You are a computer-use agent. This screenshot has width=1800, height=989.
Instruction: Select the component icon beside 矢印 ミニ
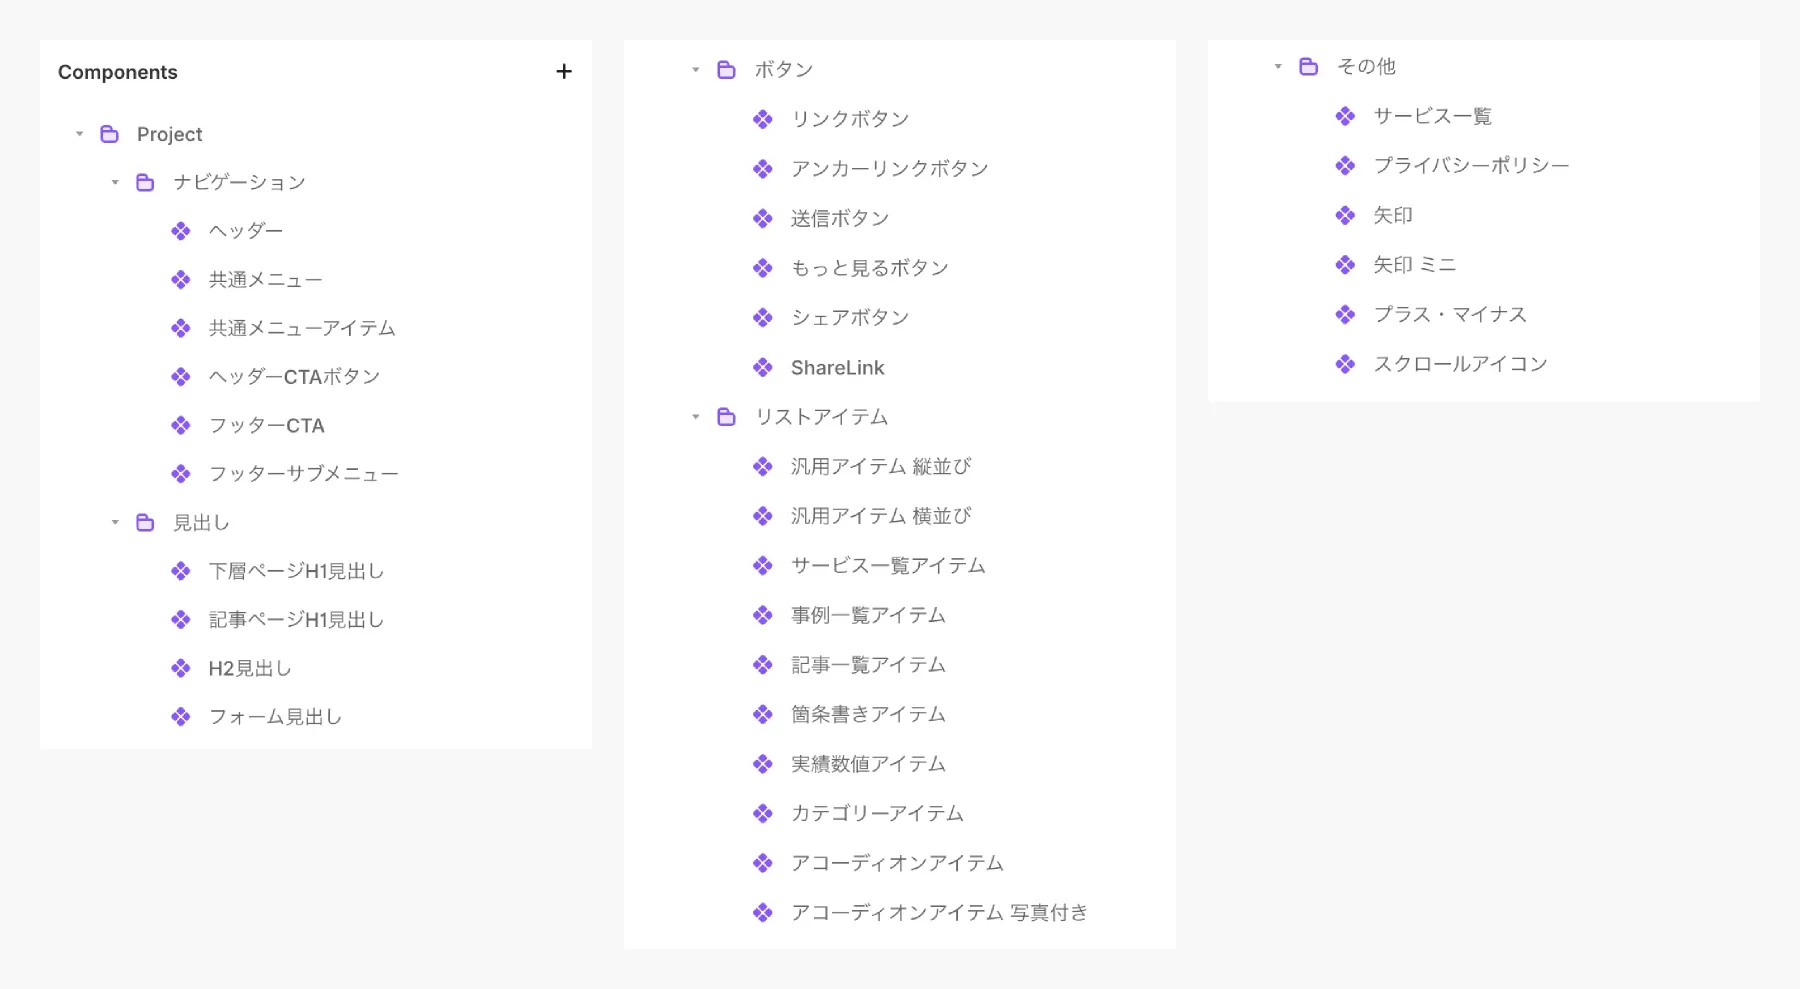coord(1344,264)
